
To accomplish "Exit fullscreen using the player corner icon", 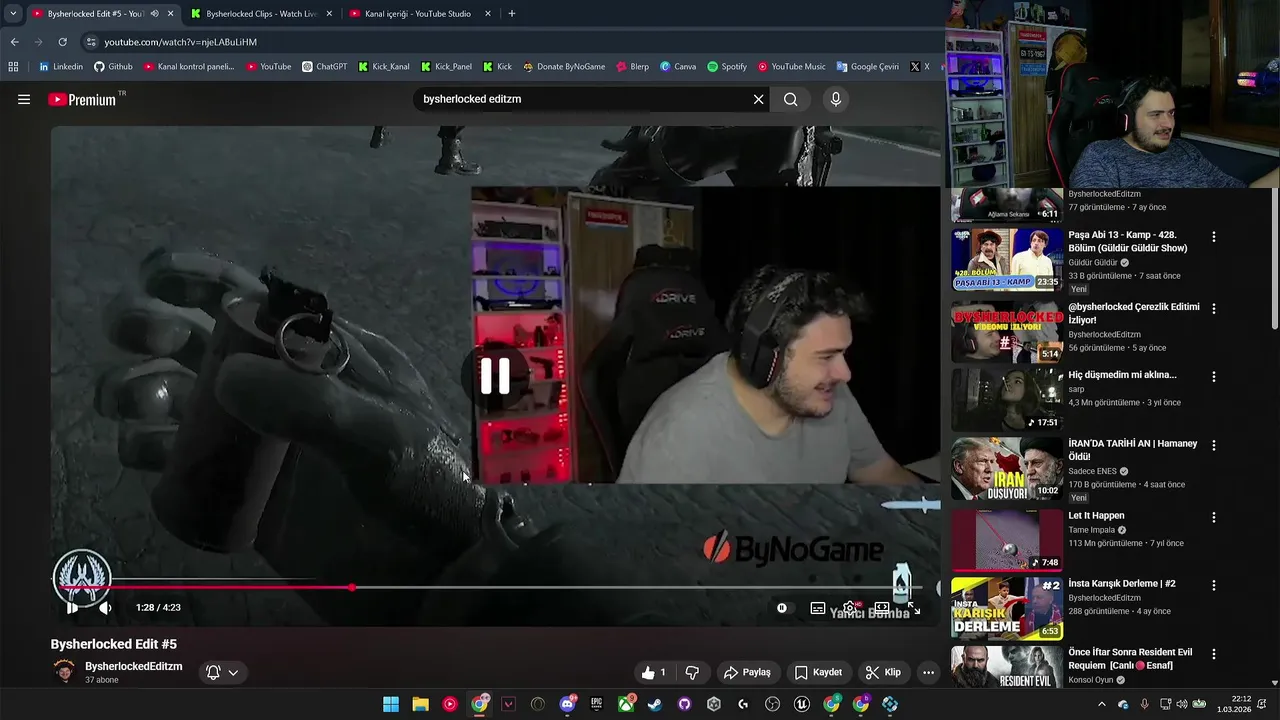I will click(913, 607).
